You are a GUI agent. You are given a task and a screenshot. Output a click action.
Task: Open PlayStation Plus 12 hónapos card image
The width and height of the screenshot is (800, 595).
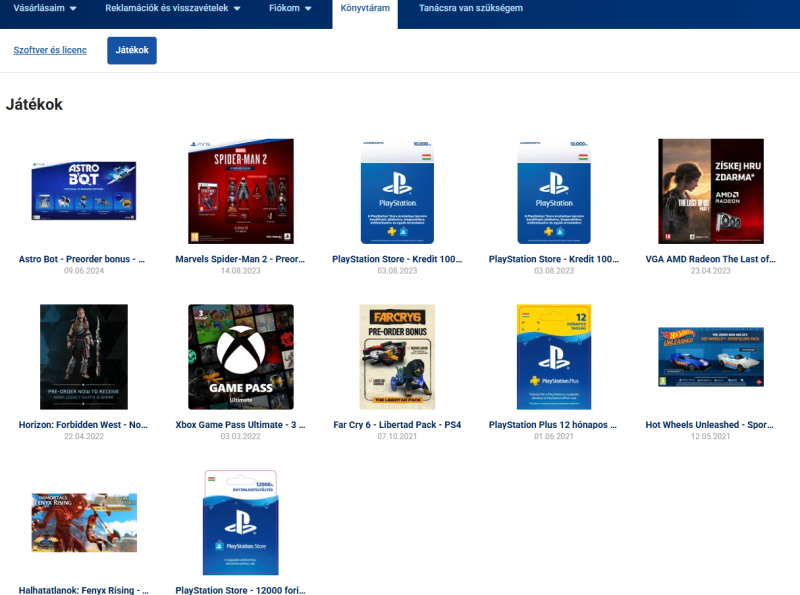554,357
